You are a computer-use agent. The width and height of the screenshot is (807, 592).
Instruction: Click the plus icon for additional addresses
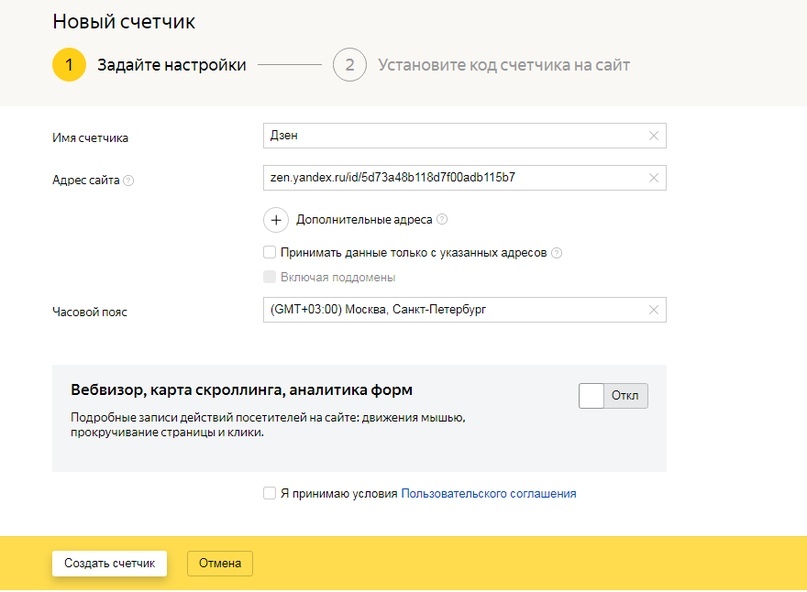[276, 220]
